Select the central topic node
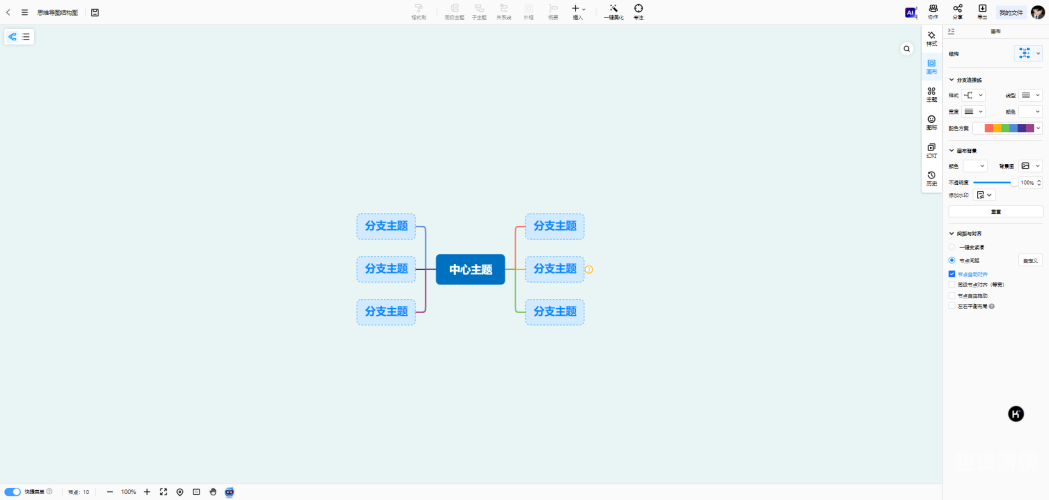Image resolution: width=1049 pixels, height=500 pixels. tap(470, 269)
